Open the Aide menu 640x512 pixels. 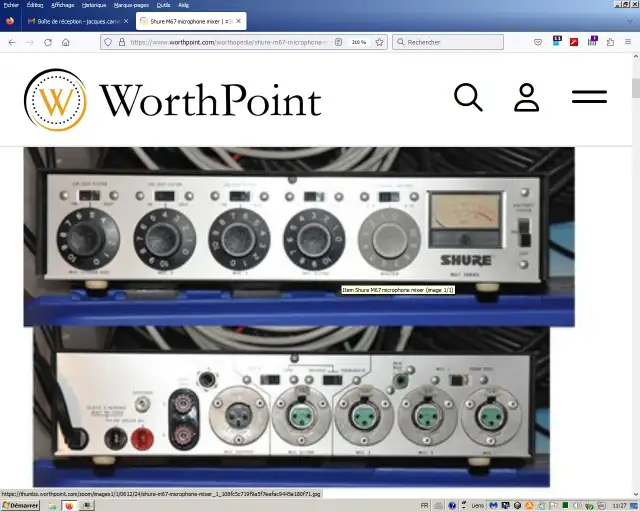coord(183,5)
